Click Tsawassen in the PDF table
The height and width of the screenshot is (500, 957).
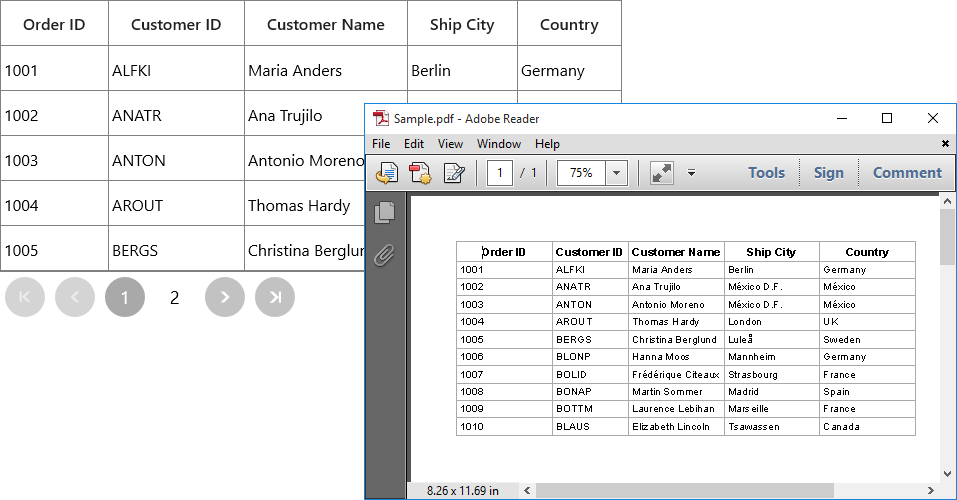click(x=754, y=427)
